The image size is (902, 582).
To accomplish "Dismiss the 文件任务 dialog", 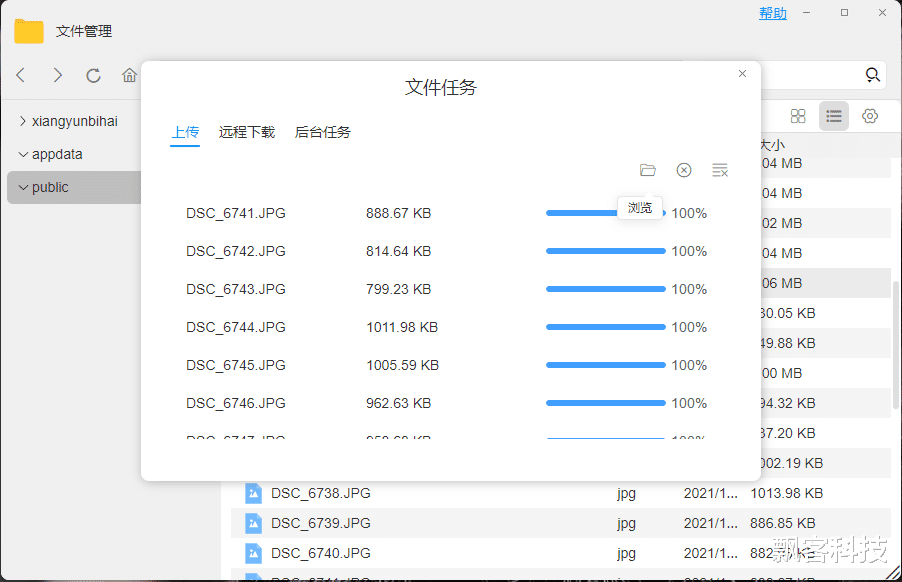I will tap(742, 73).
